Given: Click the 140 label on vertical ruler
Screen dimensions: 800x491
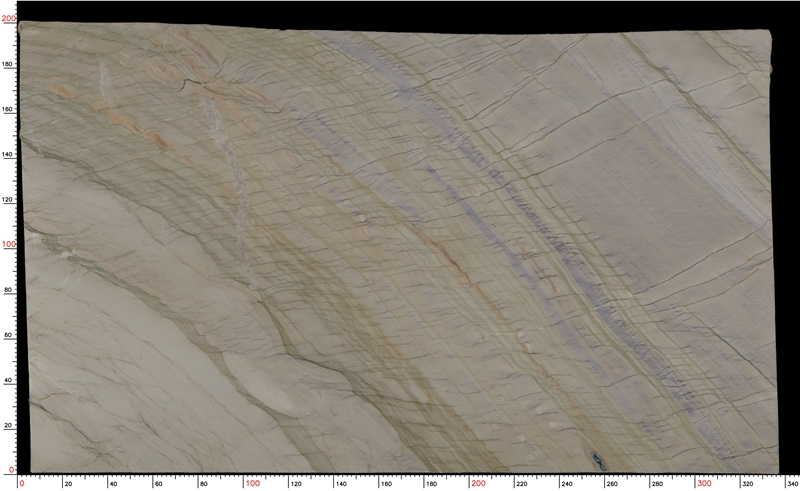Looking at the screenshot, I should click(9, 154).
